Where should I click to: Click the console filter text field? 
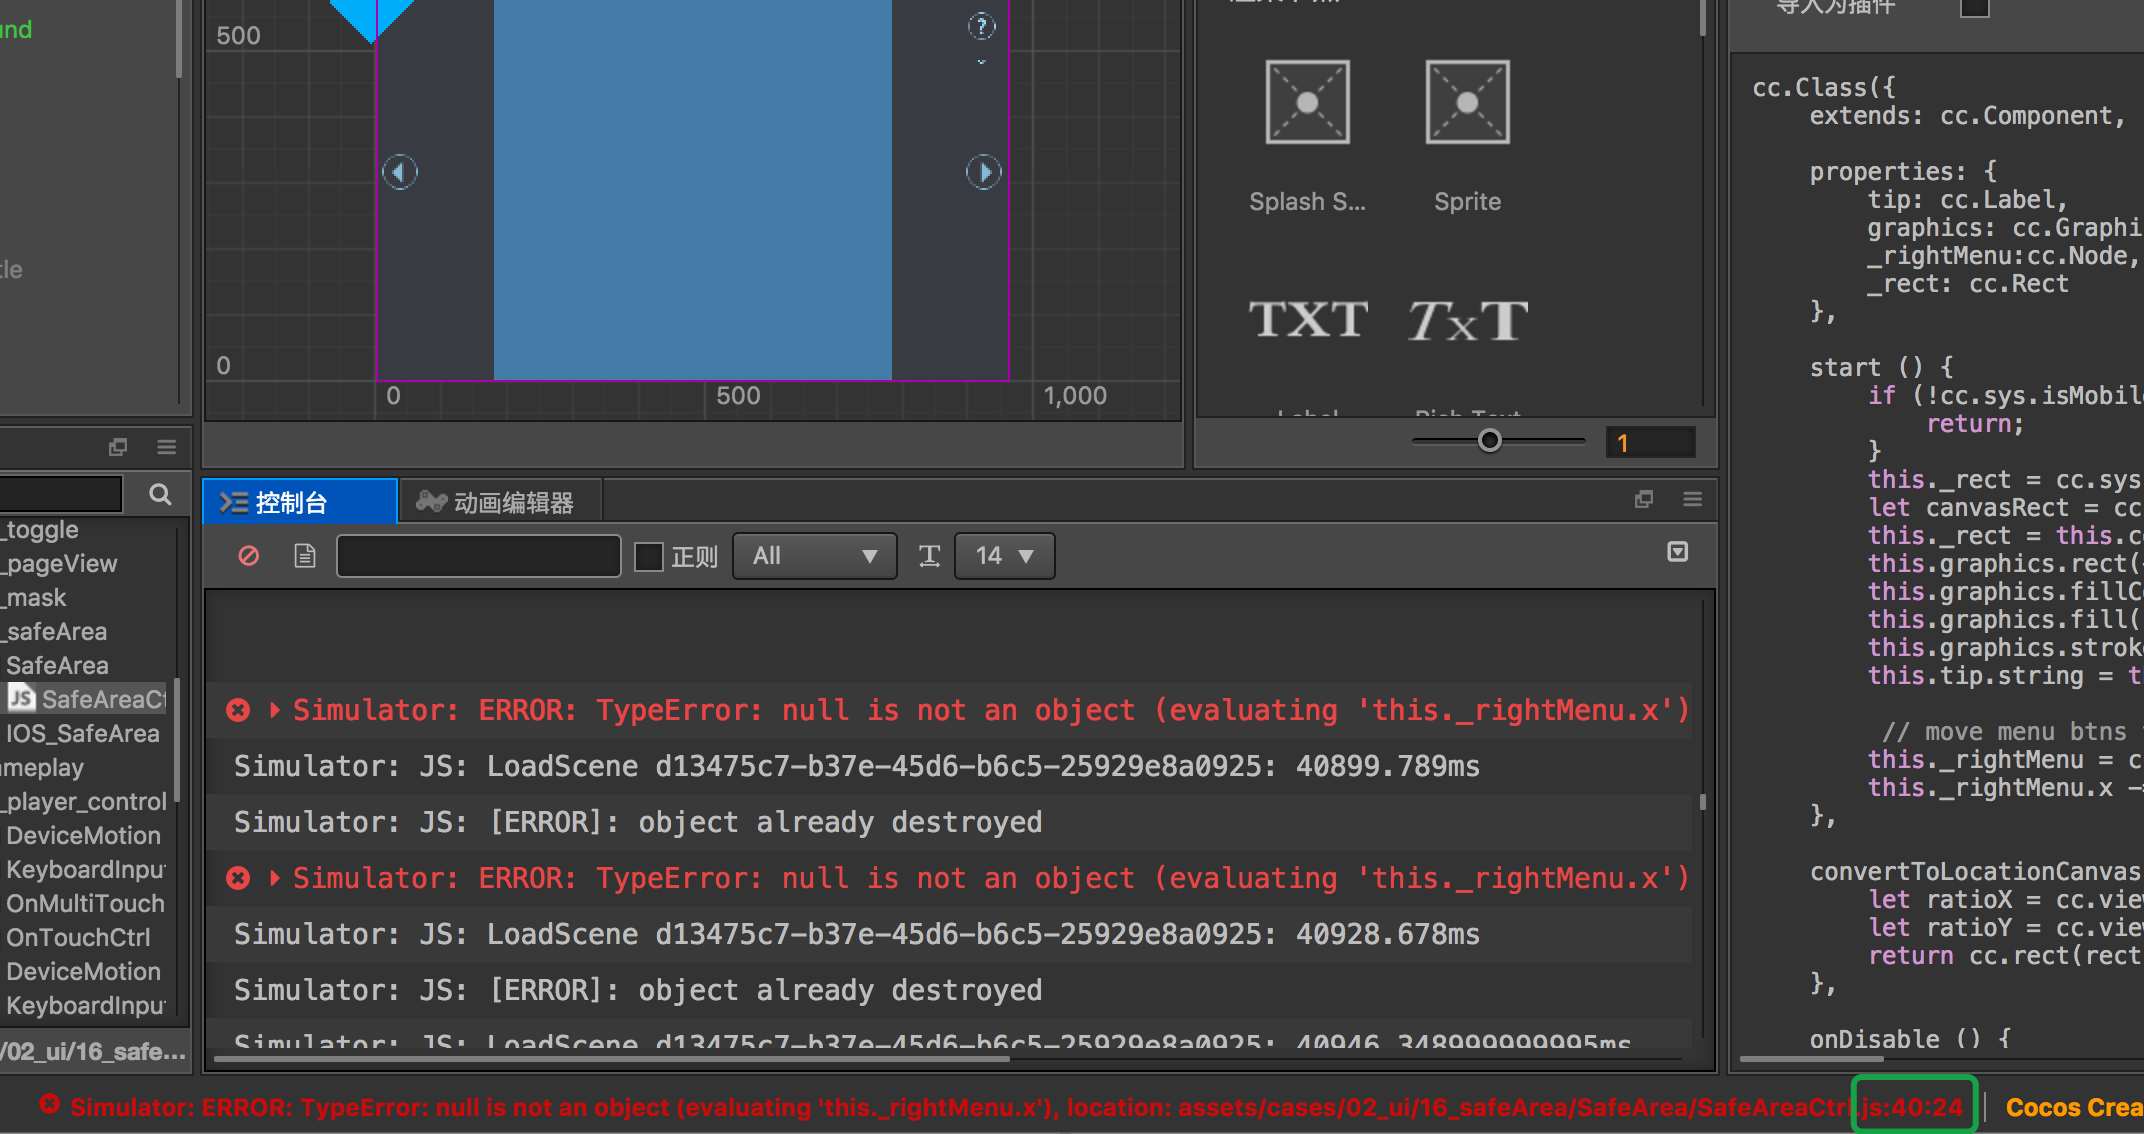tap(478, 556)
